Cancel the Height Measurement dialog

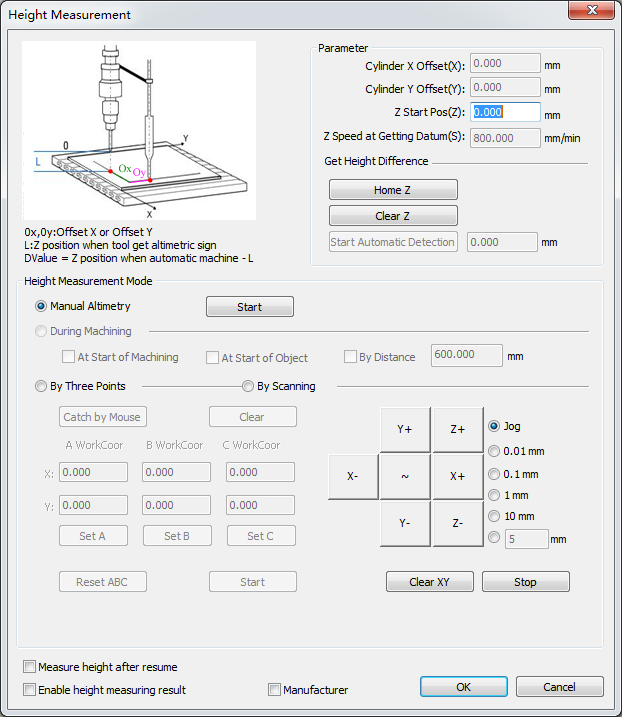click(x=560, y=687)
